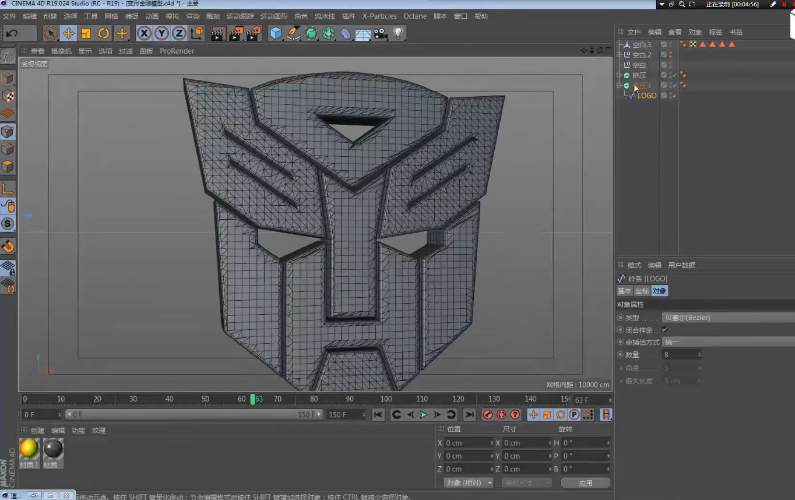Add a cube primitive object
The image size is (795, 500).
[x=276, y=33]
